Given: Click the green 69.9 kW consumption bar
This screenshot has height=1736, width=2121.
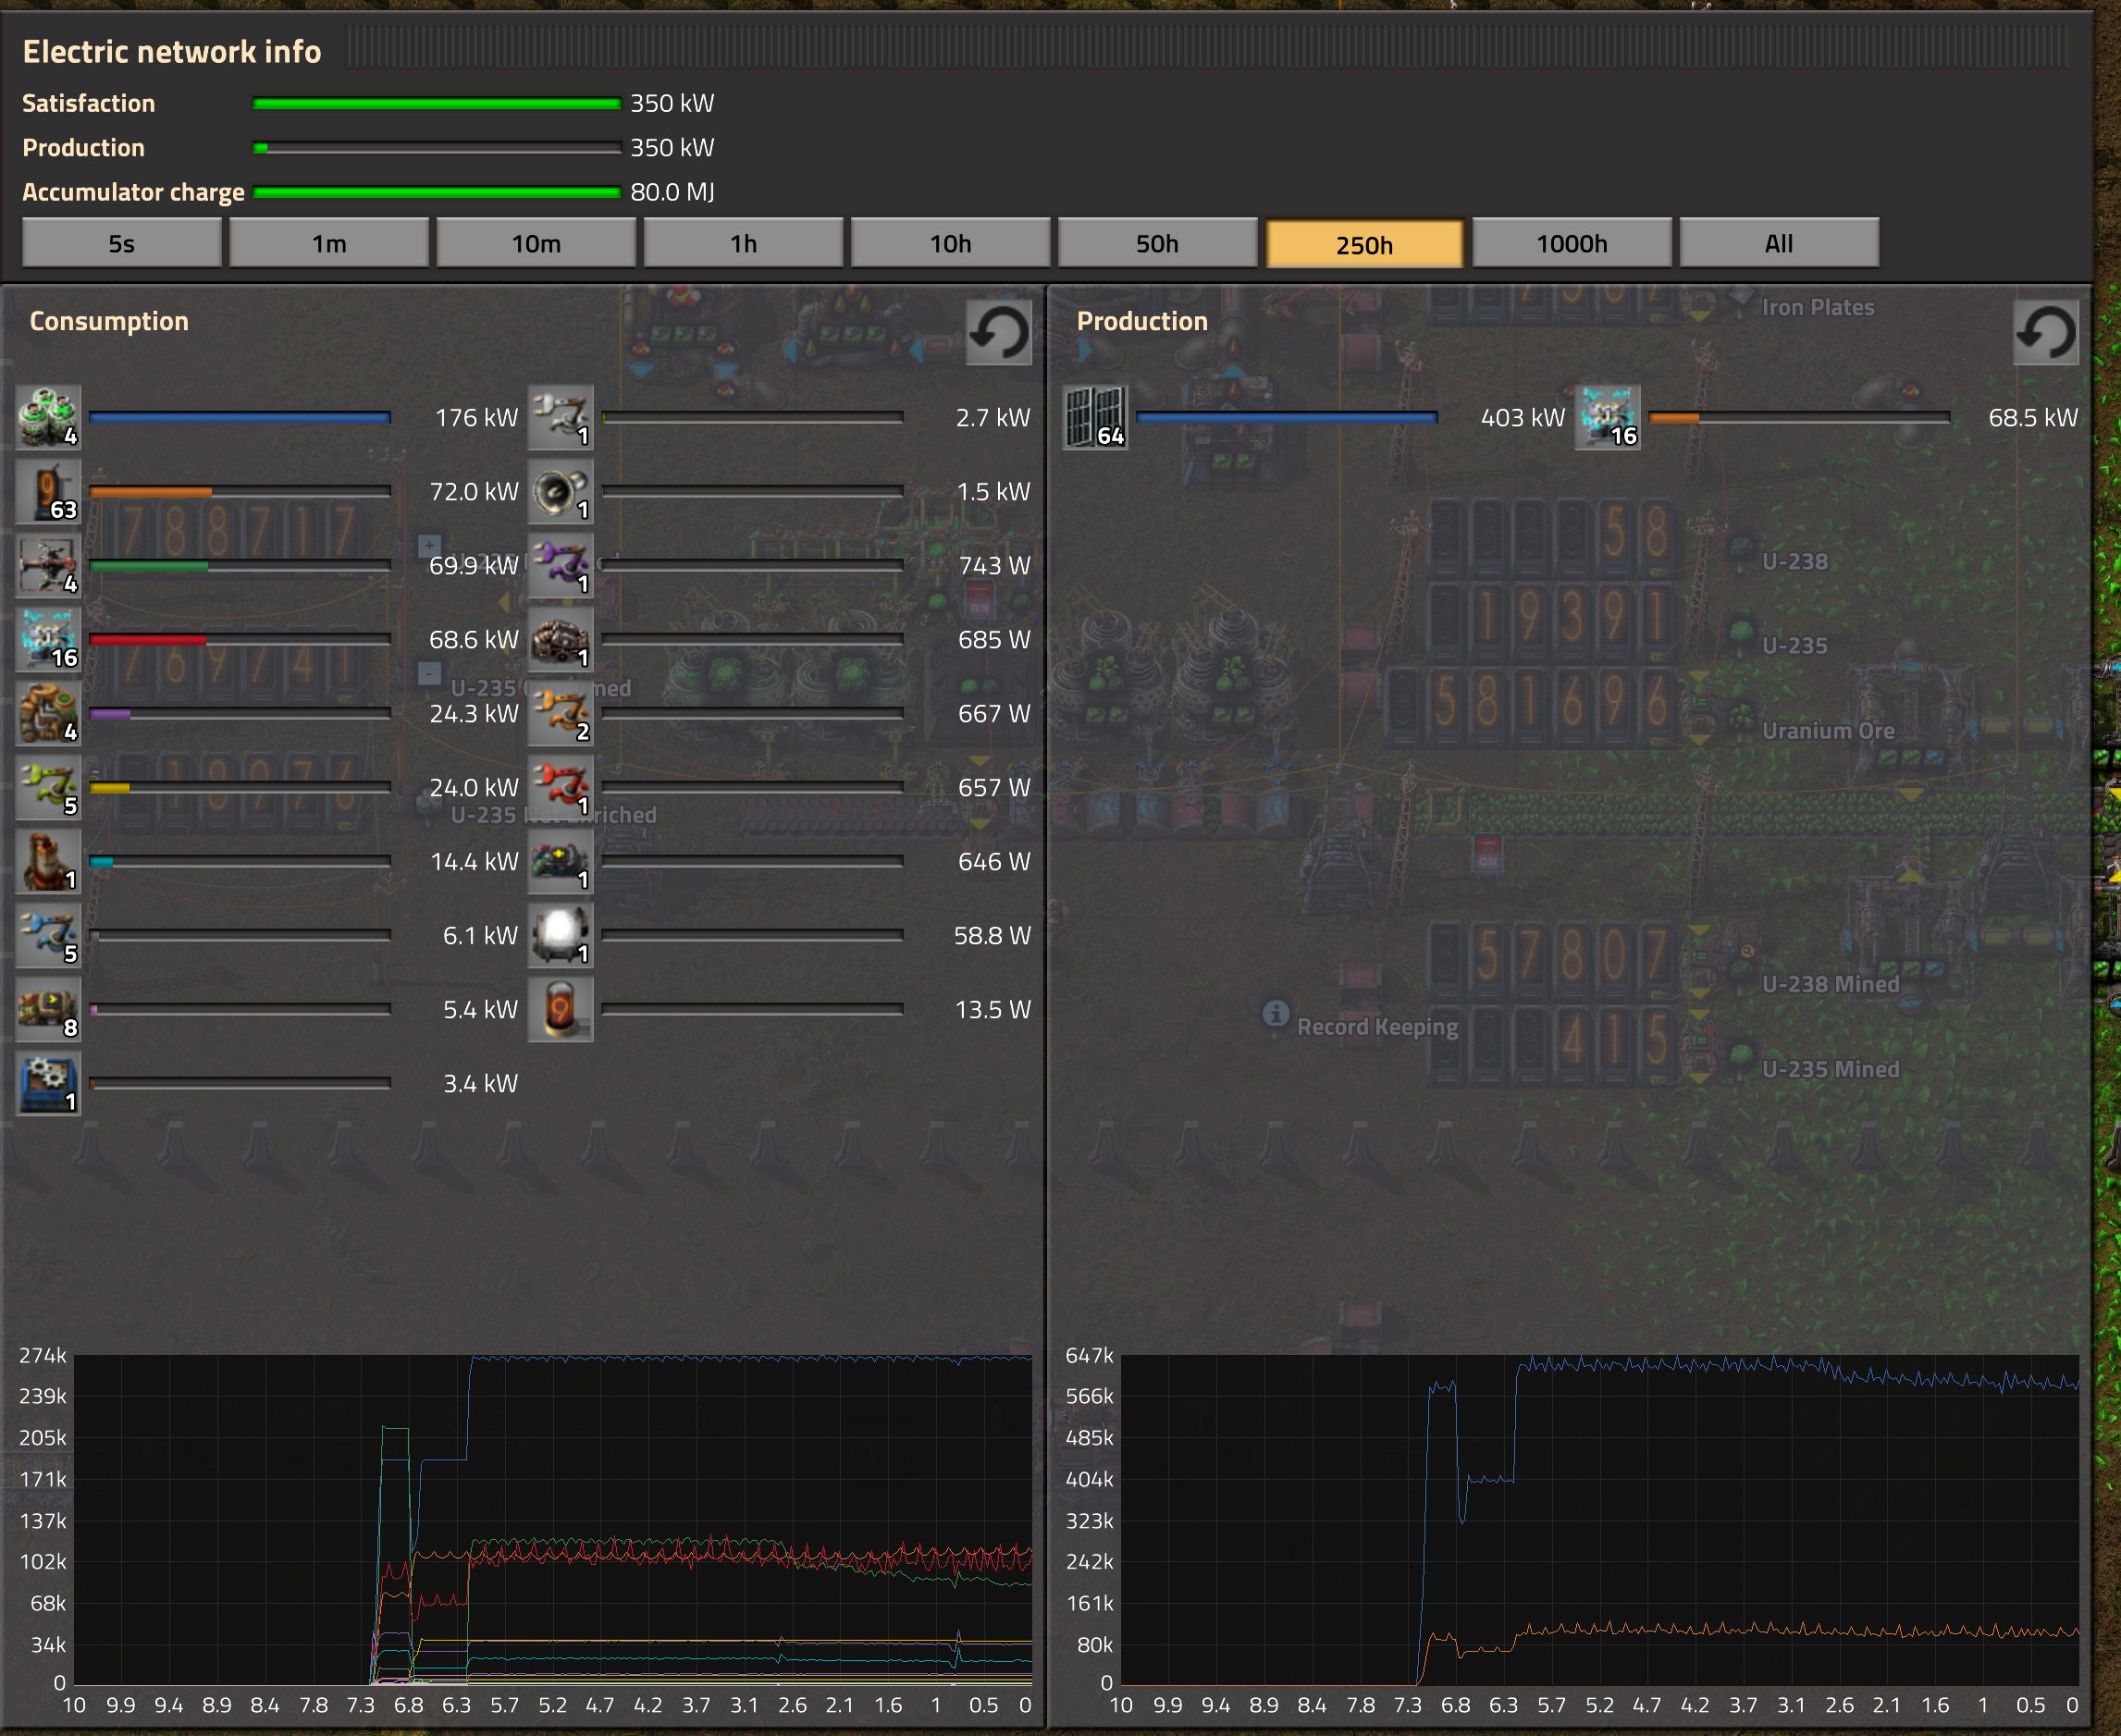Looking at the screenshot, I should pyautogui.click(x=240, y=566).
